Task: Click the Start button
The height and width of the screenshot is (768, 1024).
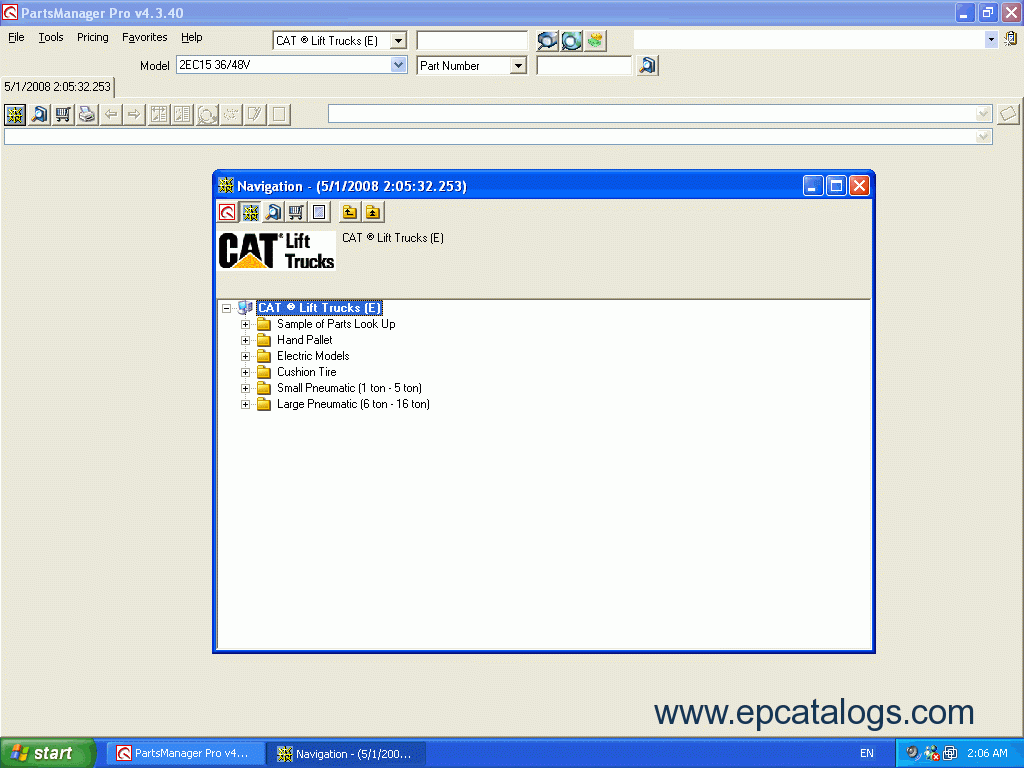Action: click(x=47, y=753)
